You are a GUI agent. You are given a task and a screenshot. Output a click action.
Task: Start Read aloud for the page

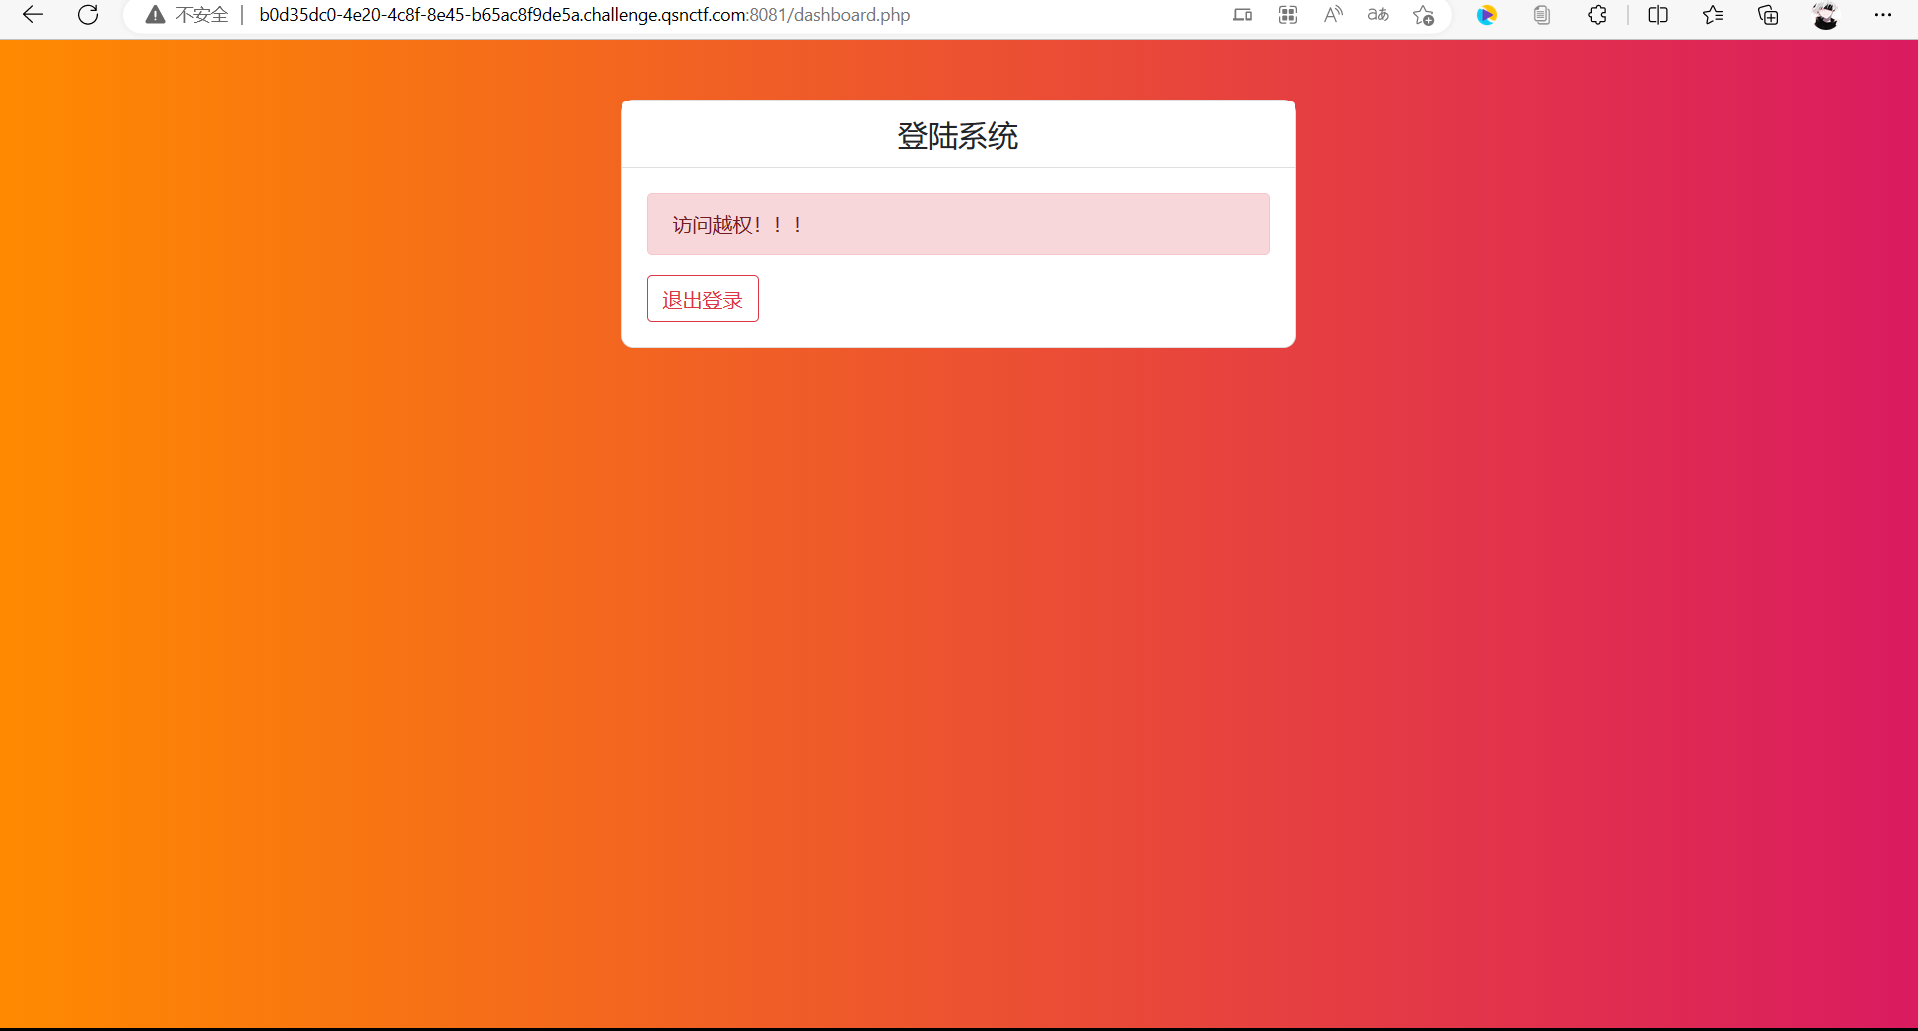[1334, 15]
